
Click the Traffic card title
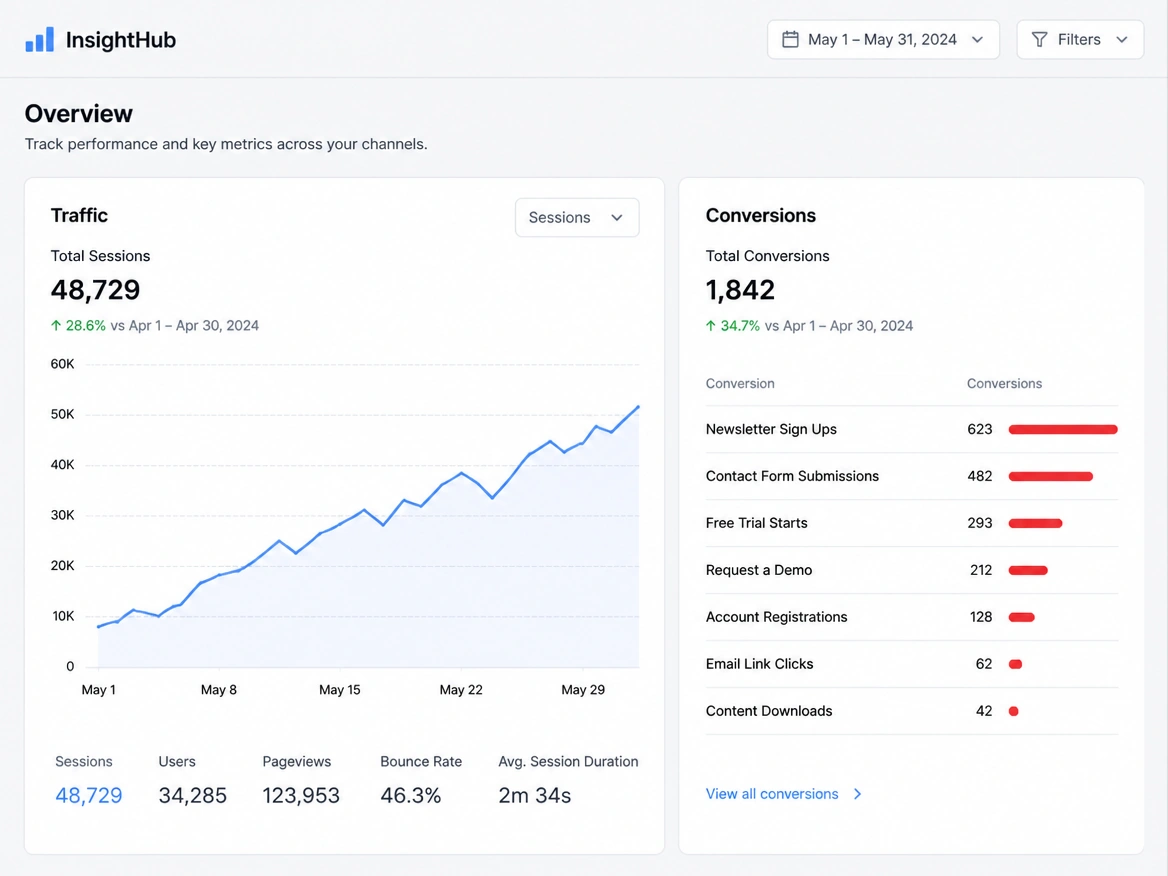pyautogui.click(x=79, y=215)
